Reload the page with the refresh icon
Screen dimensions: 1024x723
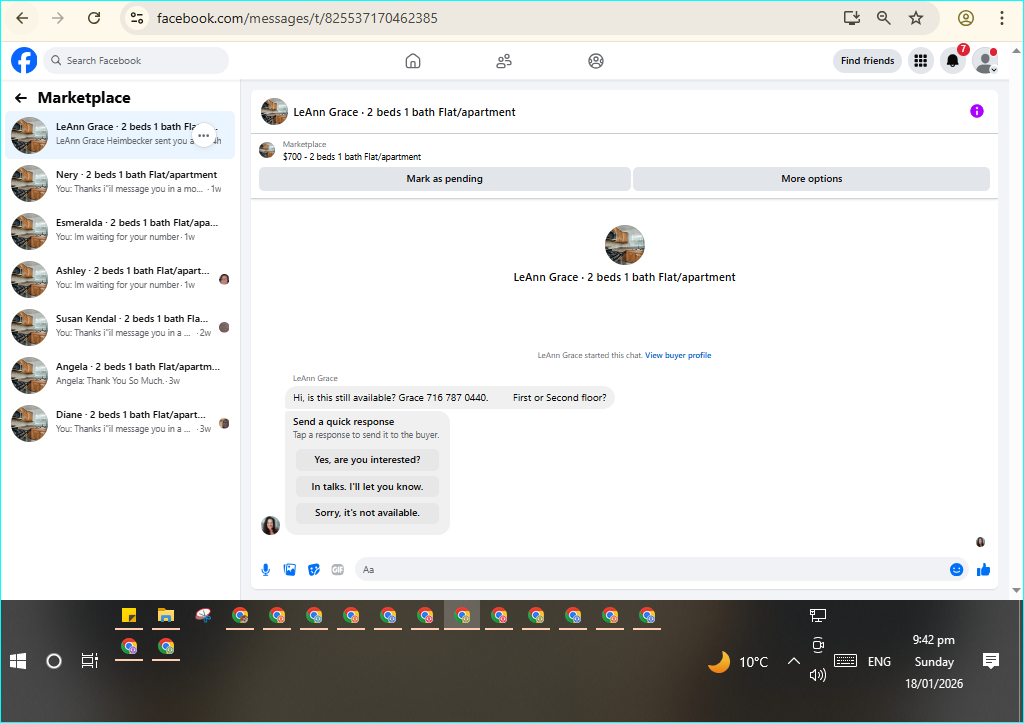coord(94,18)
